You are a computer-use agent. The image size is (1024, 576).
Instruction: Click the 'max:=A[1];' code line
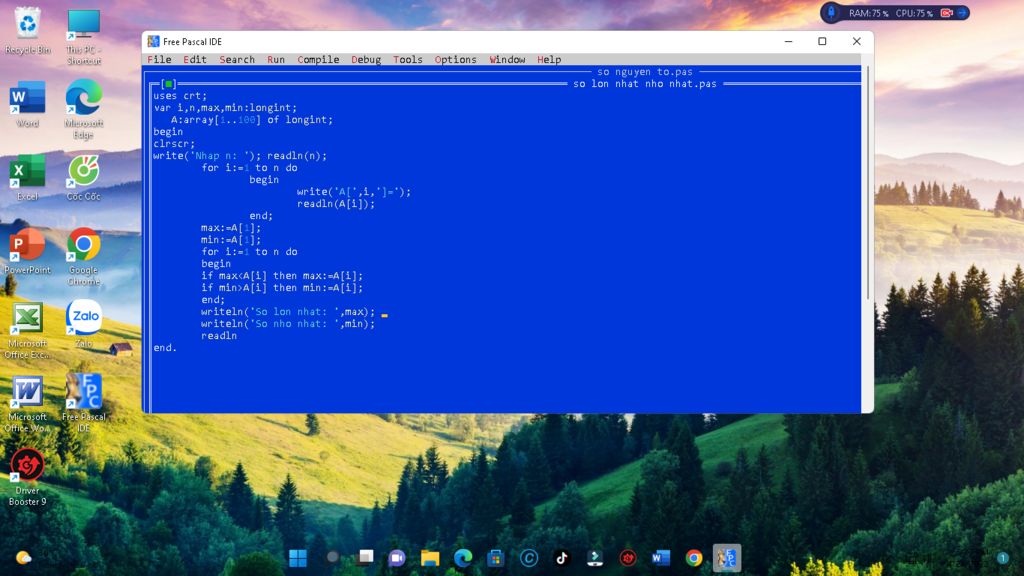[231, 228]
